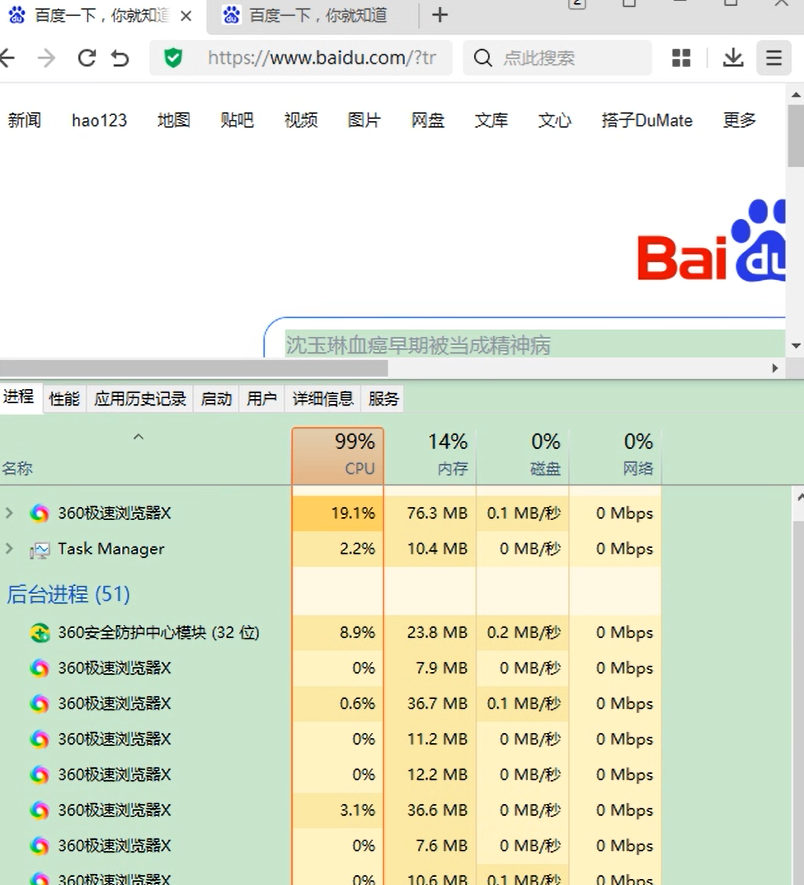
Task: Expand the 360极速浏览器X app process
Action: click(9, 513)
